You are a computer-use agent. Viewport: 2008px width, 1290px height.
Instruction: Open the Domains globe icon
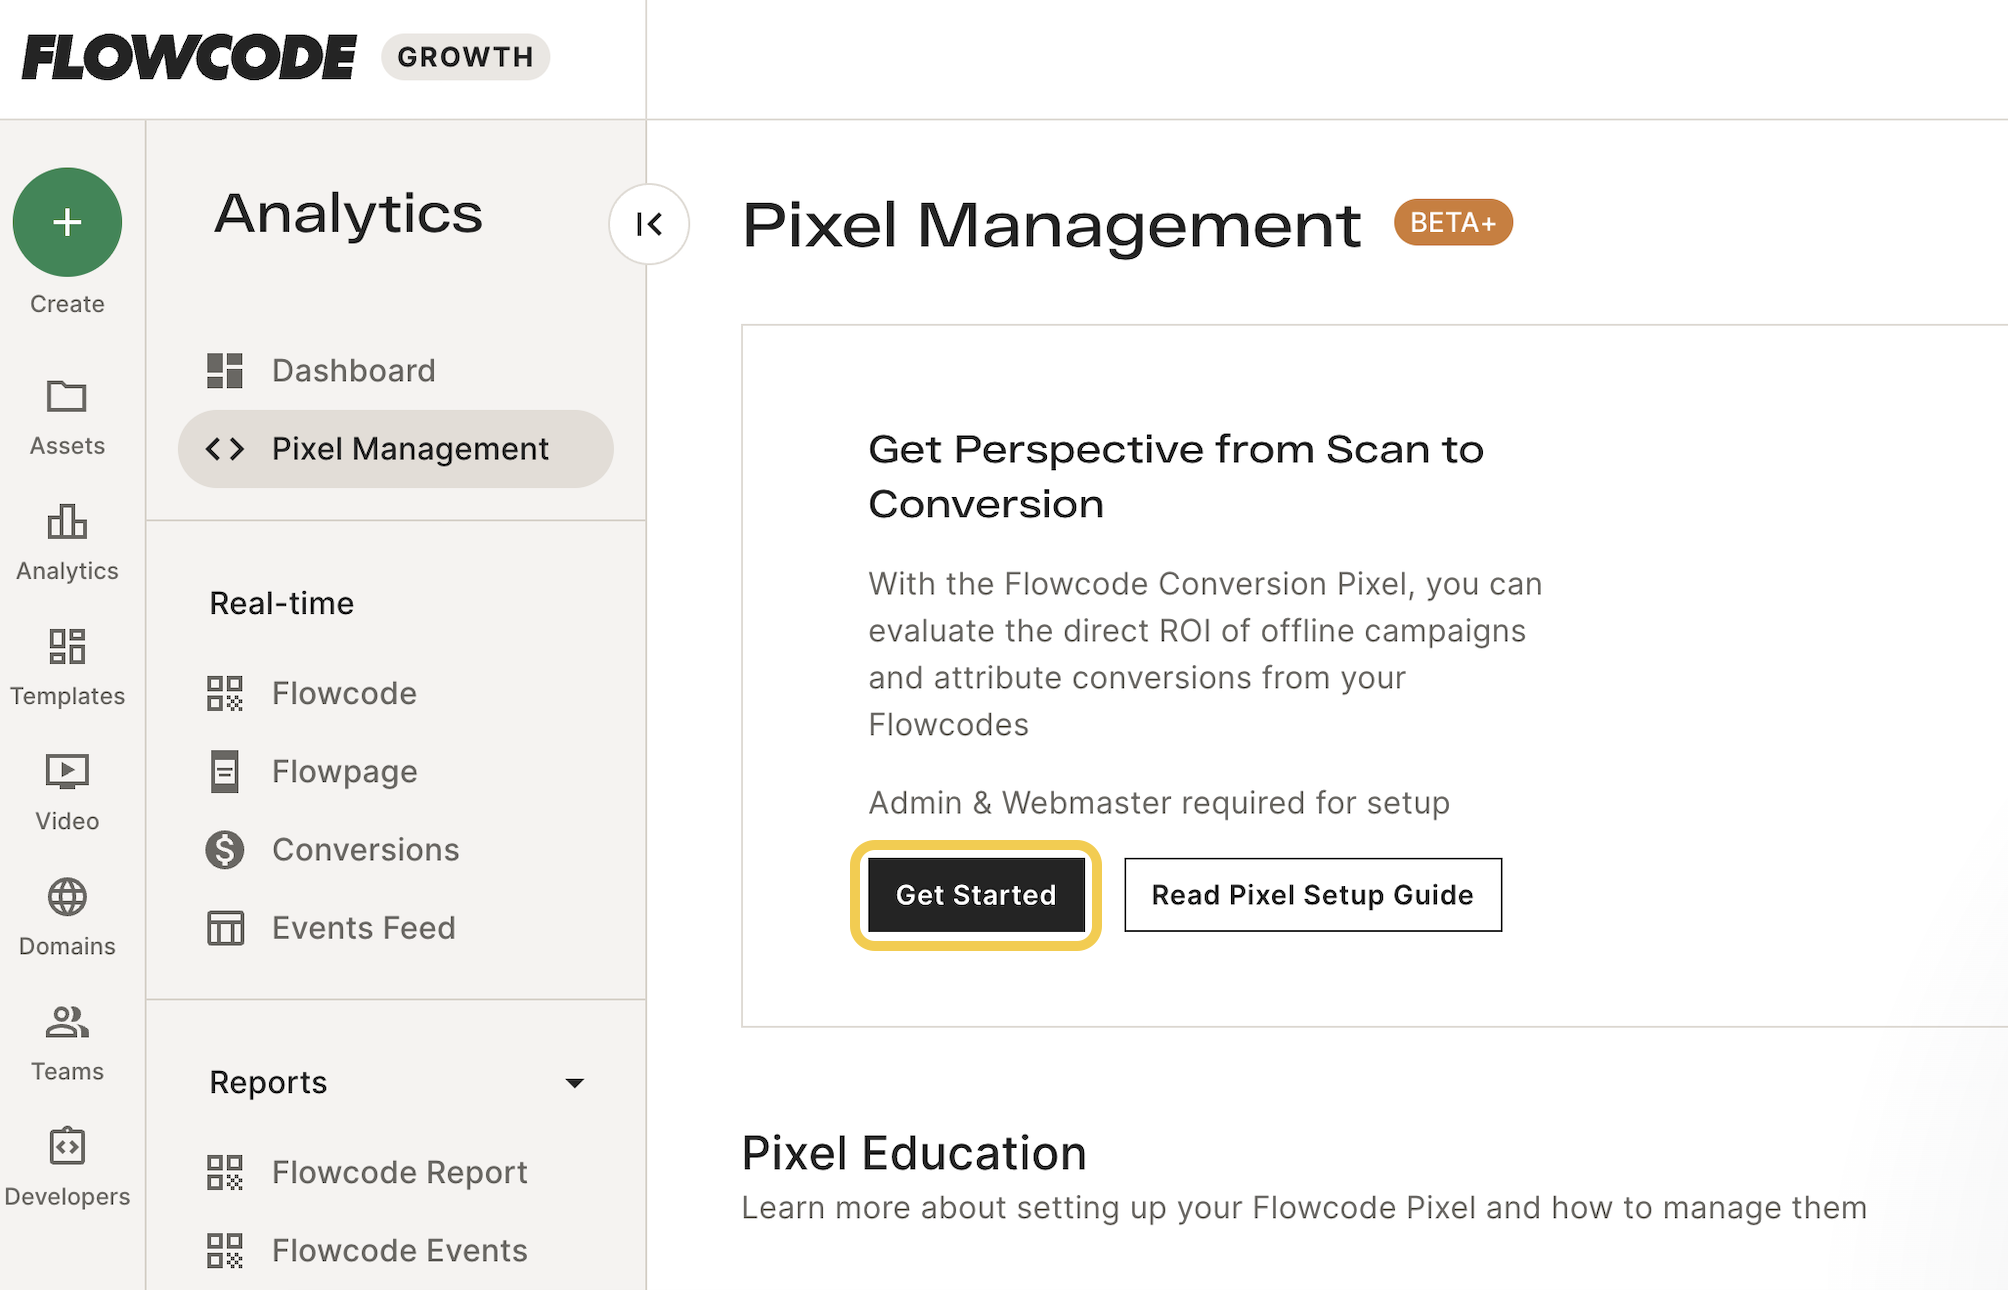pos(67,897)
